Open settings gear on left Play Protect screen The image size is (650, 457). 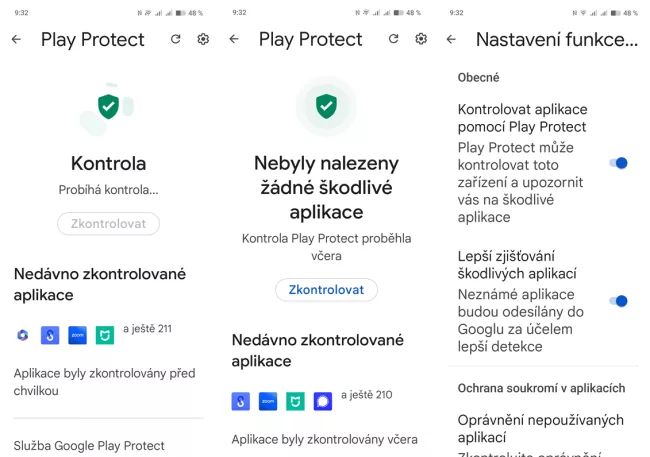[x=204, y=39]
